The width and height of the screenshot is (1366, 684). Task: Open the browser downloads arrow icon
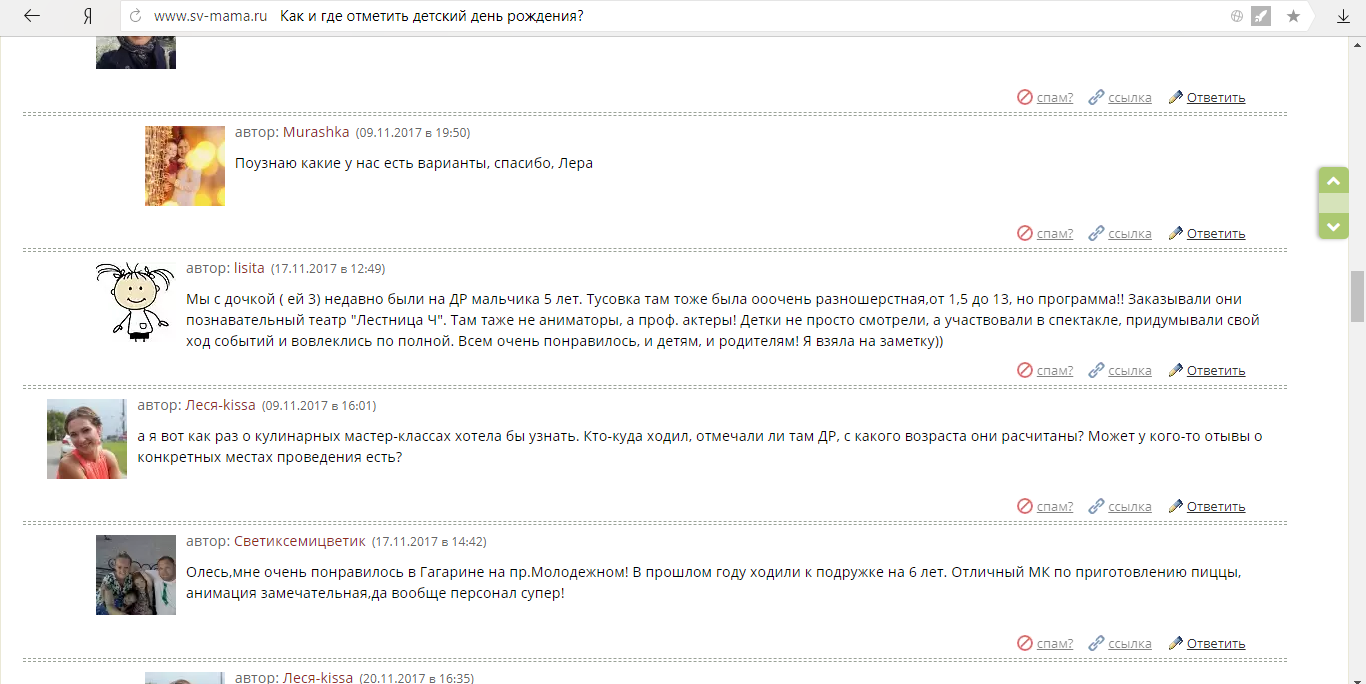coord(1344,16)
